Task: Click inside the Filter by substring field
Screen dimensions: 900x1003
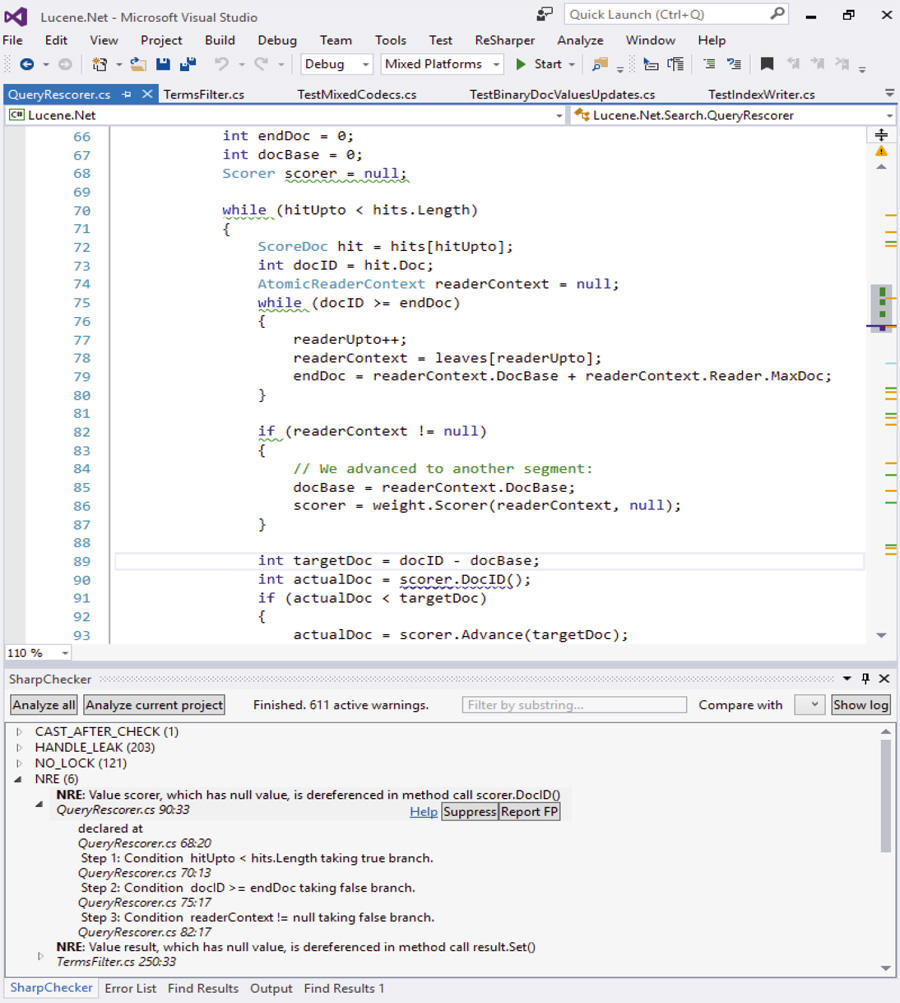Action: point(573,705)
